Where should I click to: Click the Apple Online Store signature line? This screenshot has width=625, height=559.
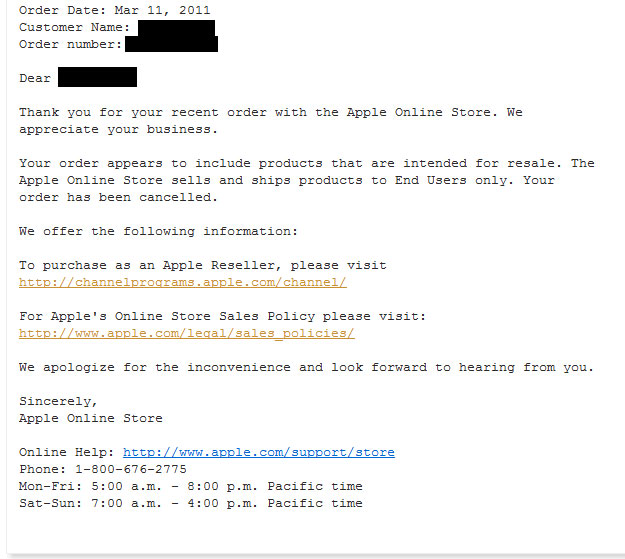(x=90, y=419)
